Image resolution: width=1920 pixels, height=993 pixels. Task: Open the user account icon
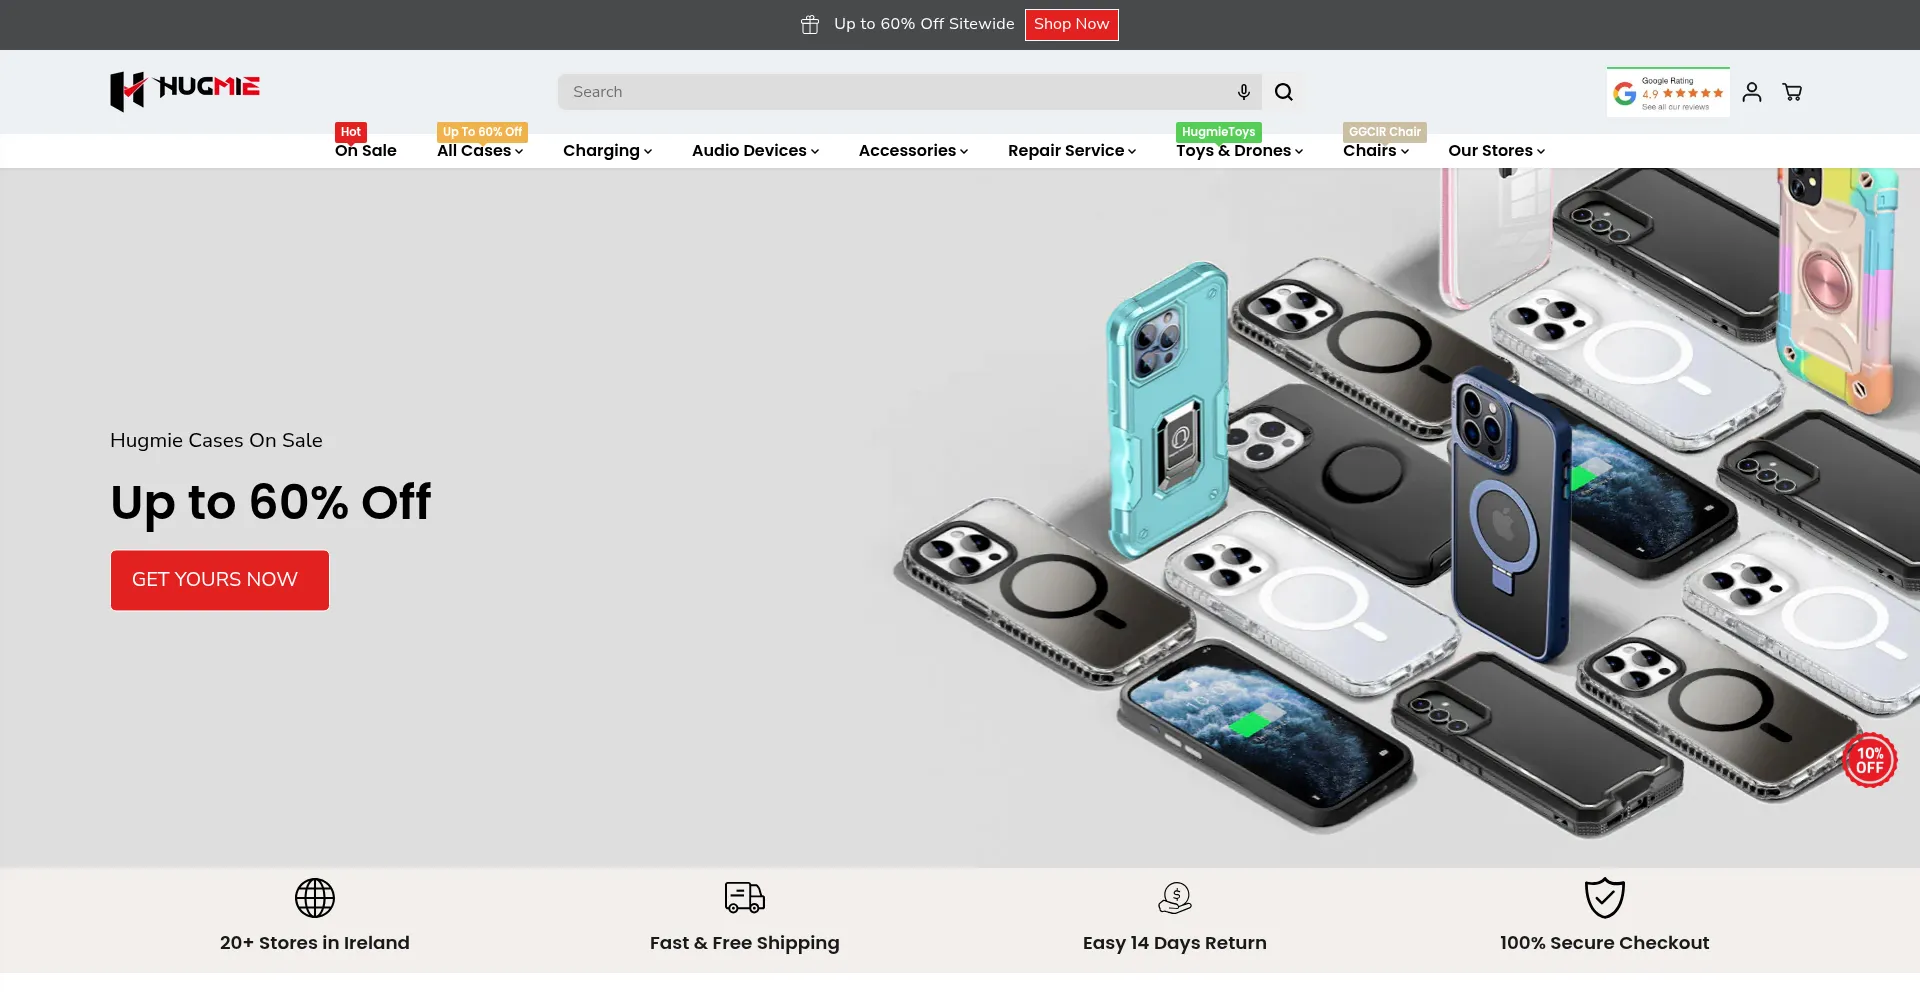(x=1752, y=92)
